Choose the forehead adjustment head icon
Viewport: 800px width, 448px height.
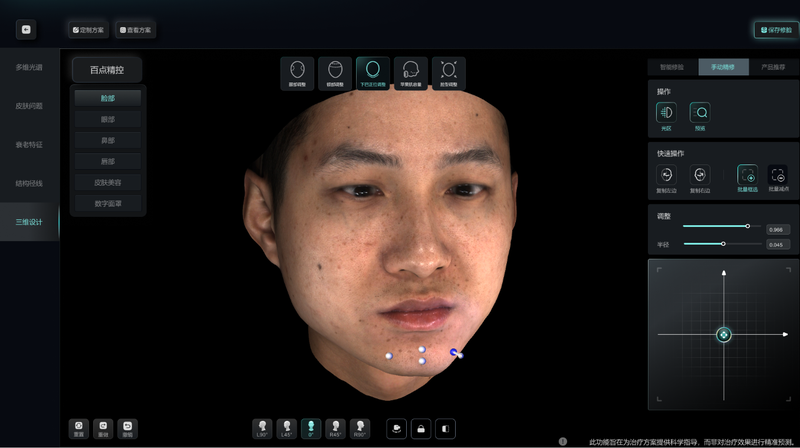[335, 73]
